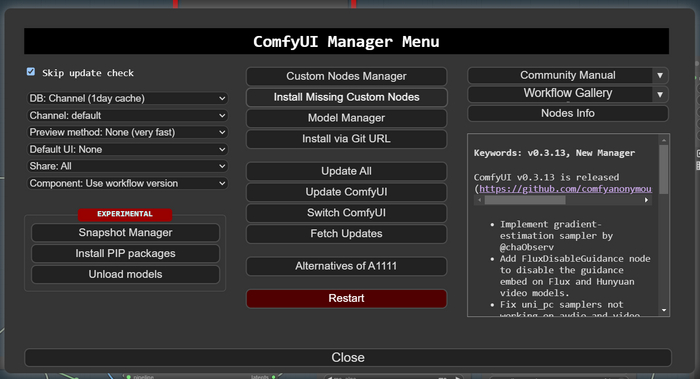The image size is (700, 379).
Task: Click the ComfyUI Manager Menu title
Action: (x=346, y=42)
